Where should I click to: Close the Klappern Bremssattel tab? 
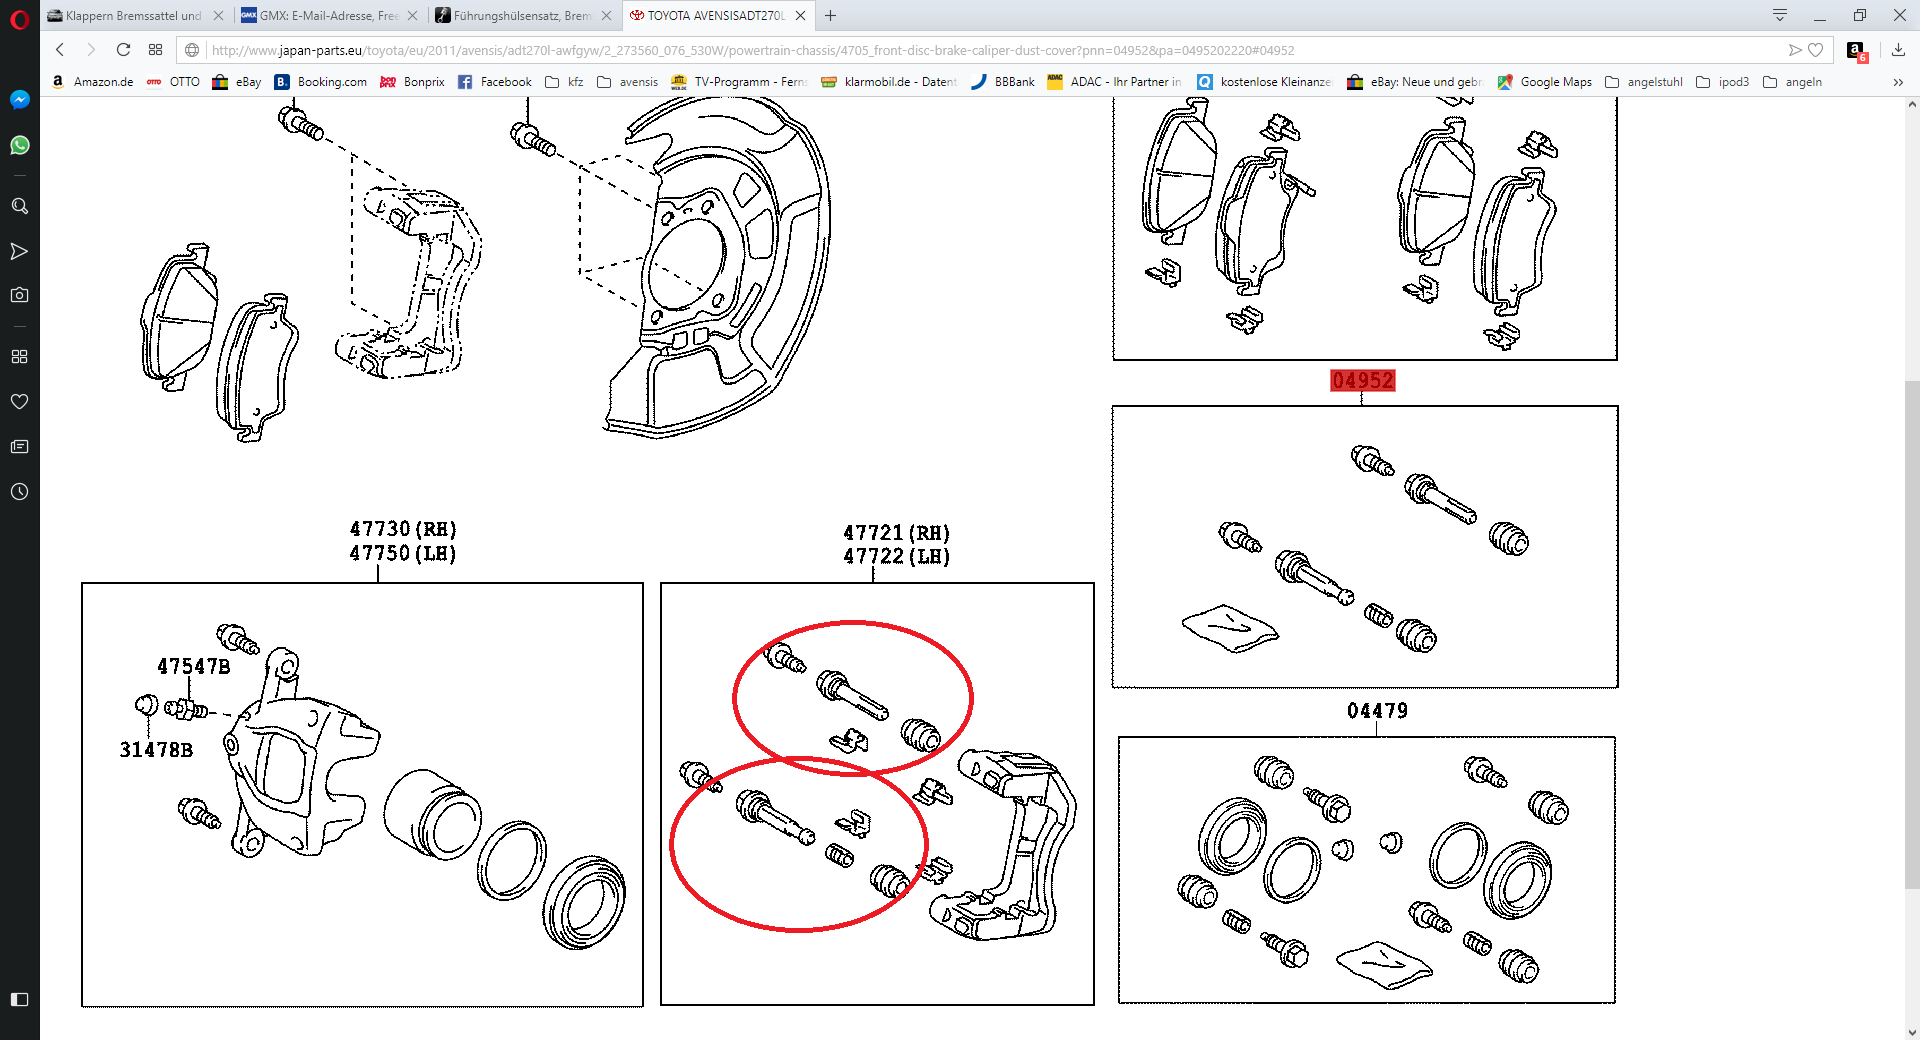(x=218, y=15)
